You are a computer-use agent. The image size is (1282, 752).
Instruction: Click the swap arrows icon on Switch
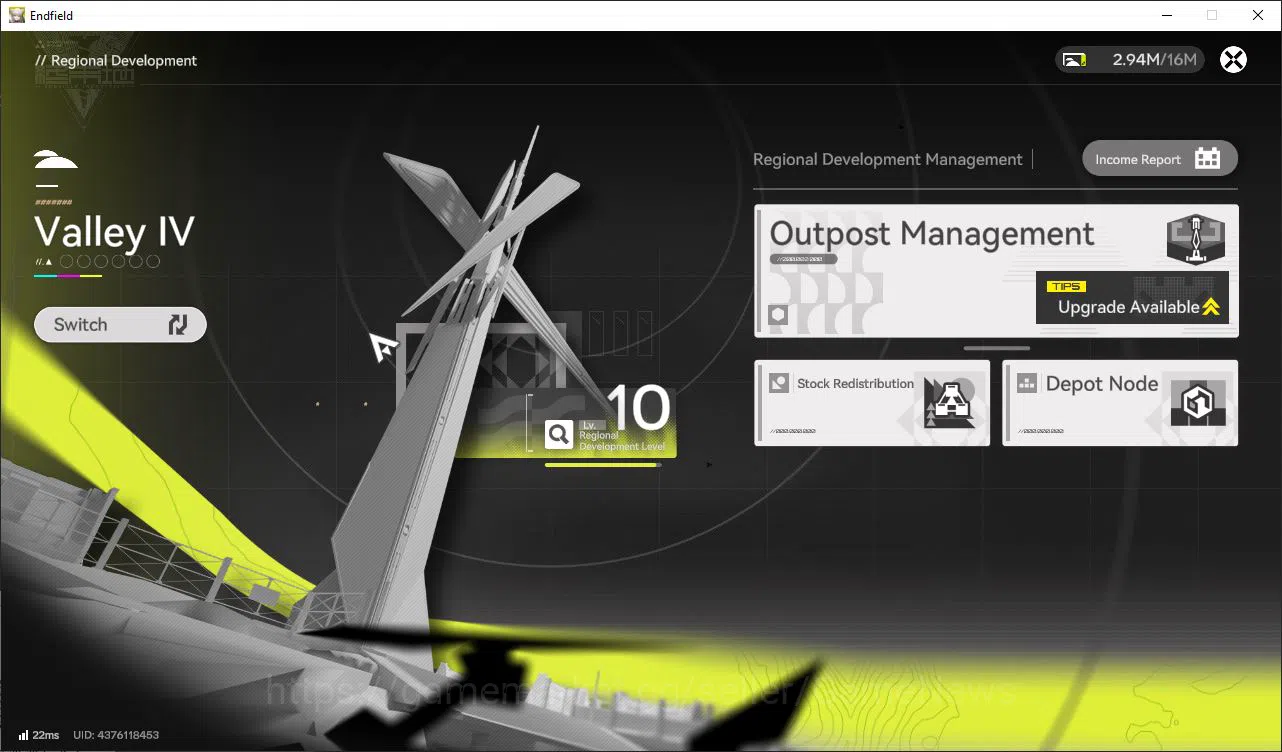[x=178, y=325]
